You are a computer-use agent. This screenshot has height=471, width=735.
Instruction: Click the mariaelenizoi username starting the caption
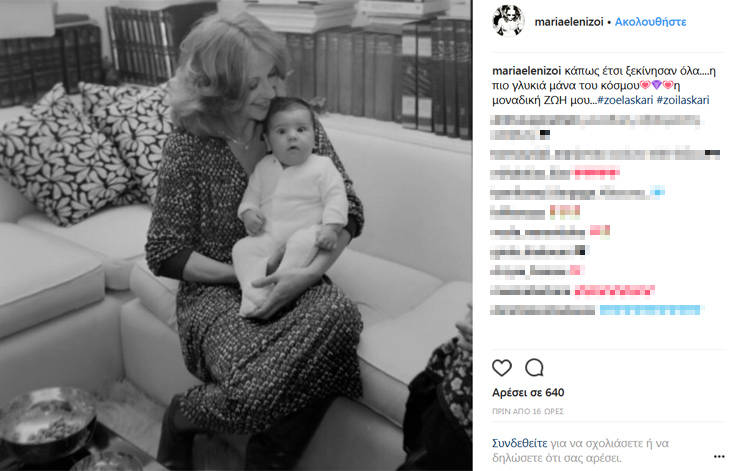pos(526,71)
